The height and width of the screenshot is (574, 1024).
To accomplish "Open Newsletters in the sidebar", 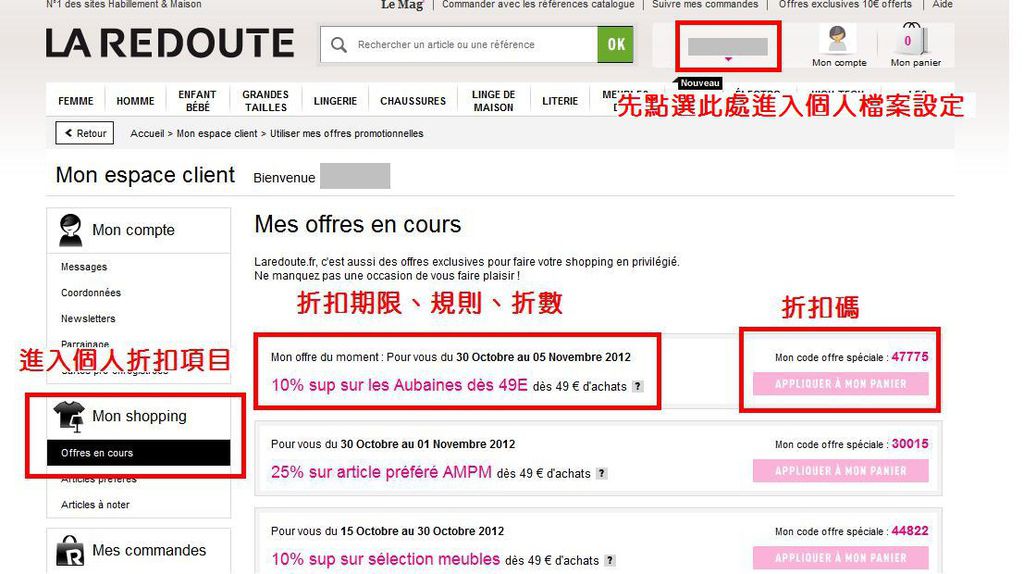I will [x=88, y=319].
